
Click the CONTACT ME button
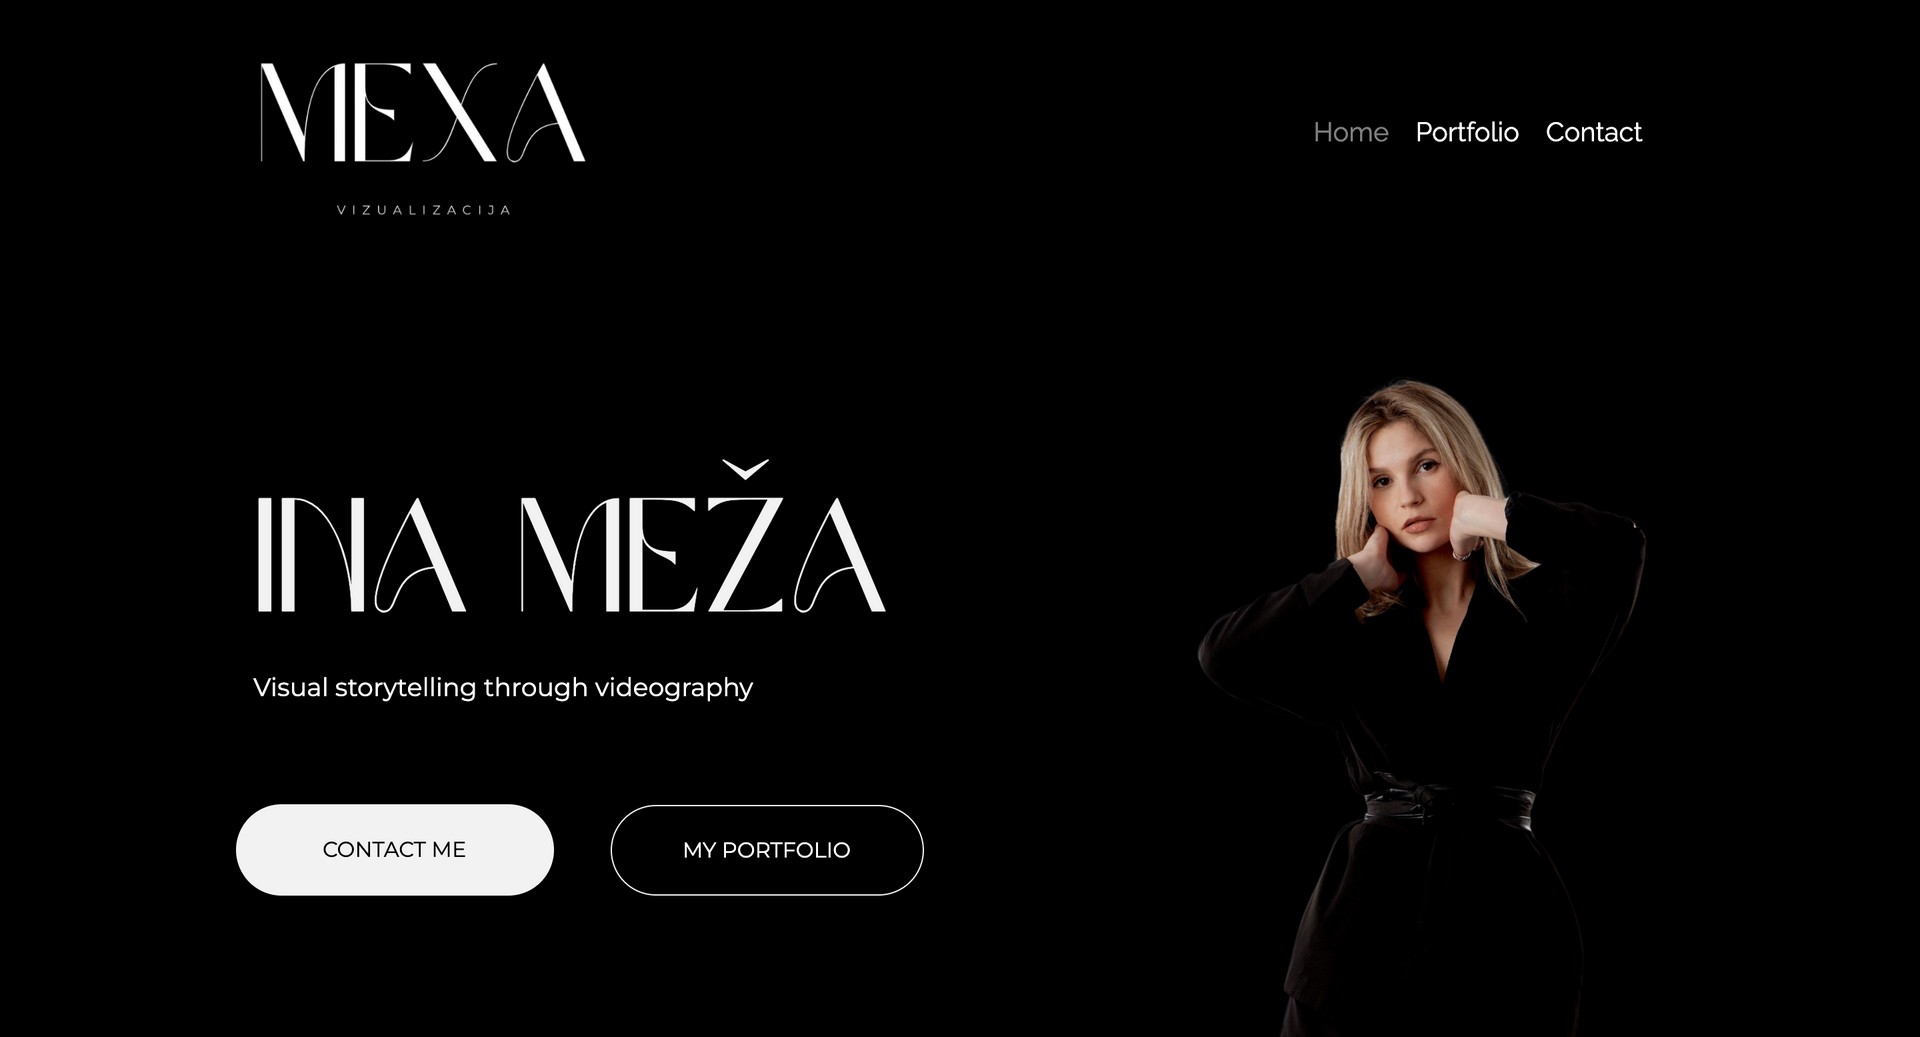[395, 849]
